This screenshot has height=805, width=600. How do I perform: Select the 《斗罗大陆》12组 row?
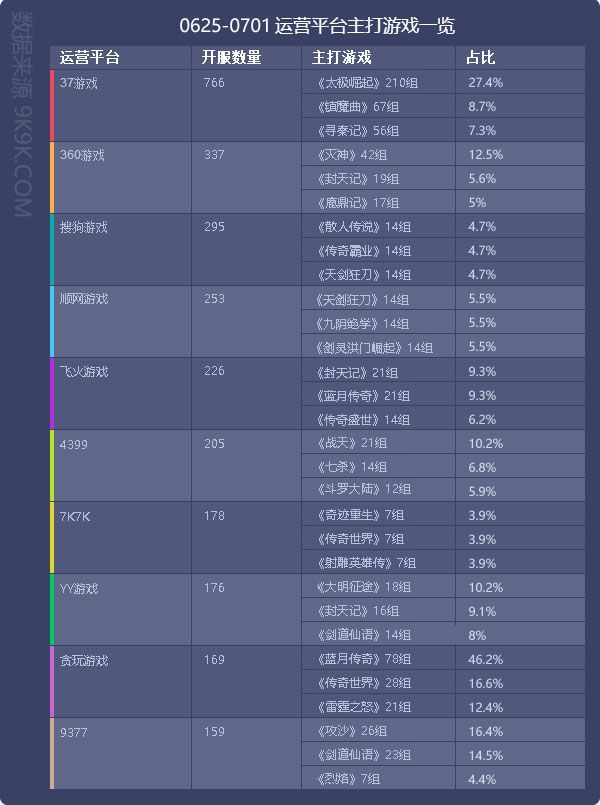(443, 489)
